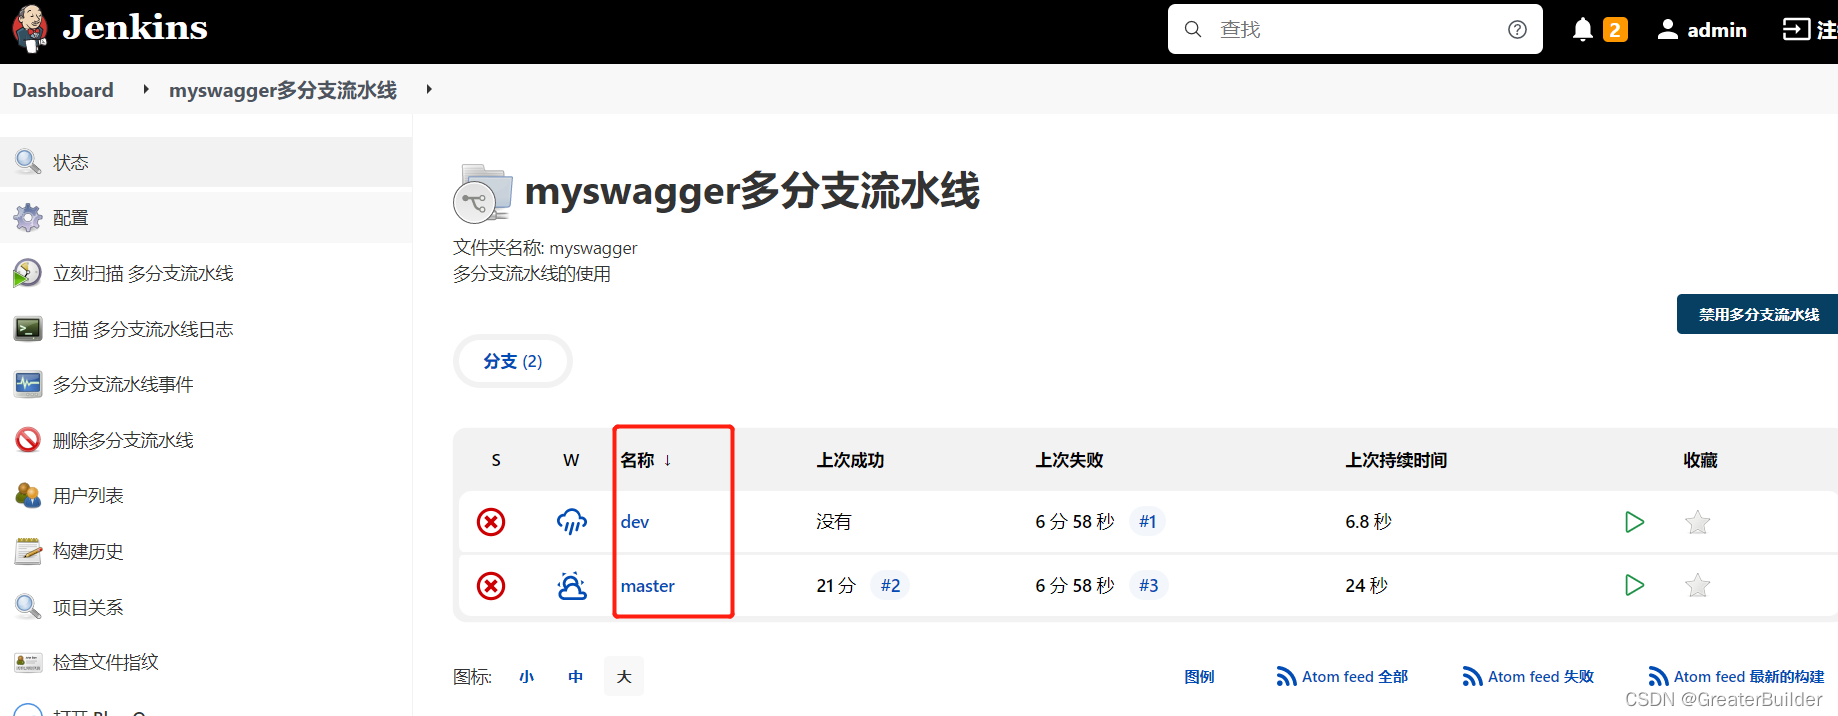Click the 多分支流水线事件 monitor icon
The image size is (1838, 716).
point(28,384)
